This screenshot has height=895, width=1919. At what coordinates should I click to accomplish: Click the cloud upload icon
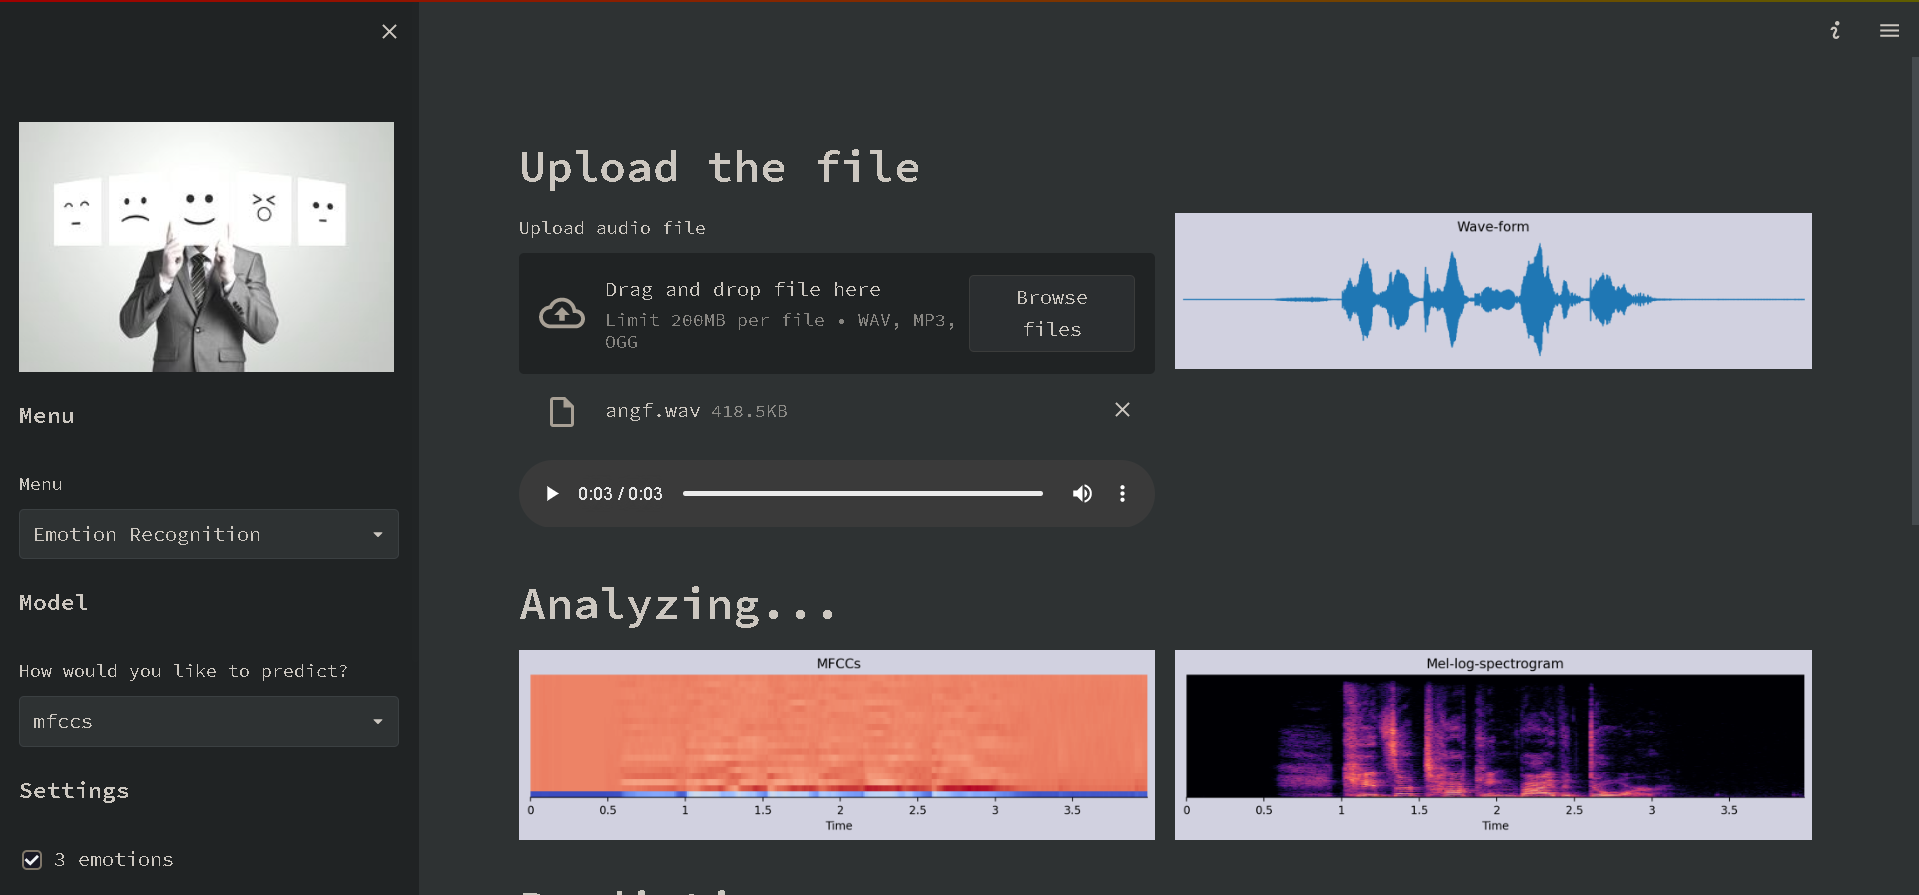tap(562, 313)
